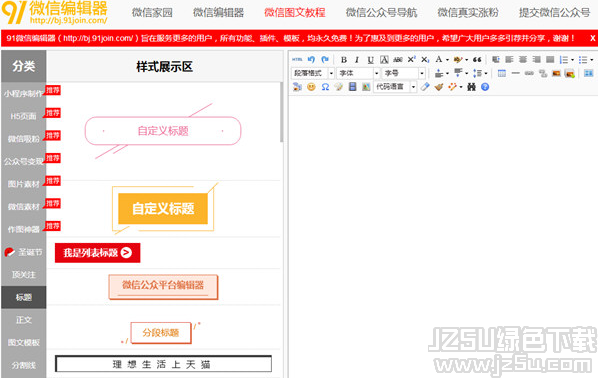This screenshot has height=378, width=598.
Task: Go to 微信家园 nav tab
Action: (152, 13)
